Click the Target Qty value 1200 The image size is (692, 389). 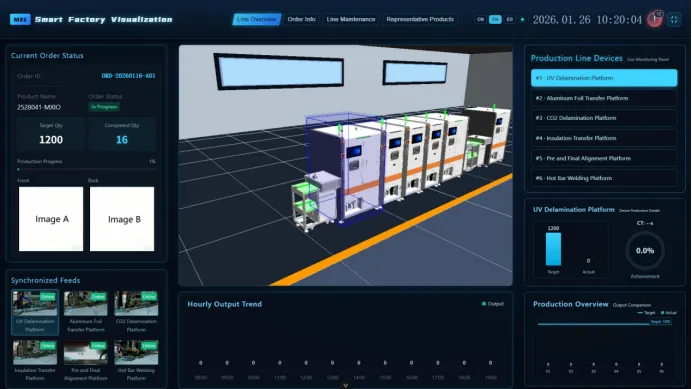click(51, 140)
